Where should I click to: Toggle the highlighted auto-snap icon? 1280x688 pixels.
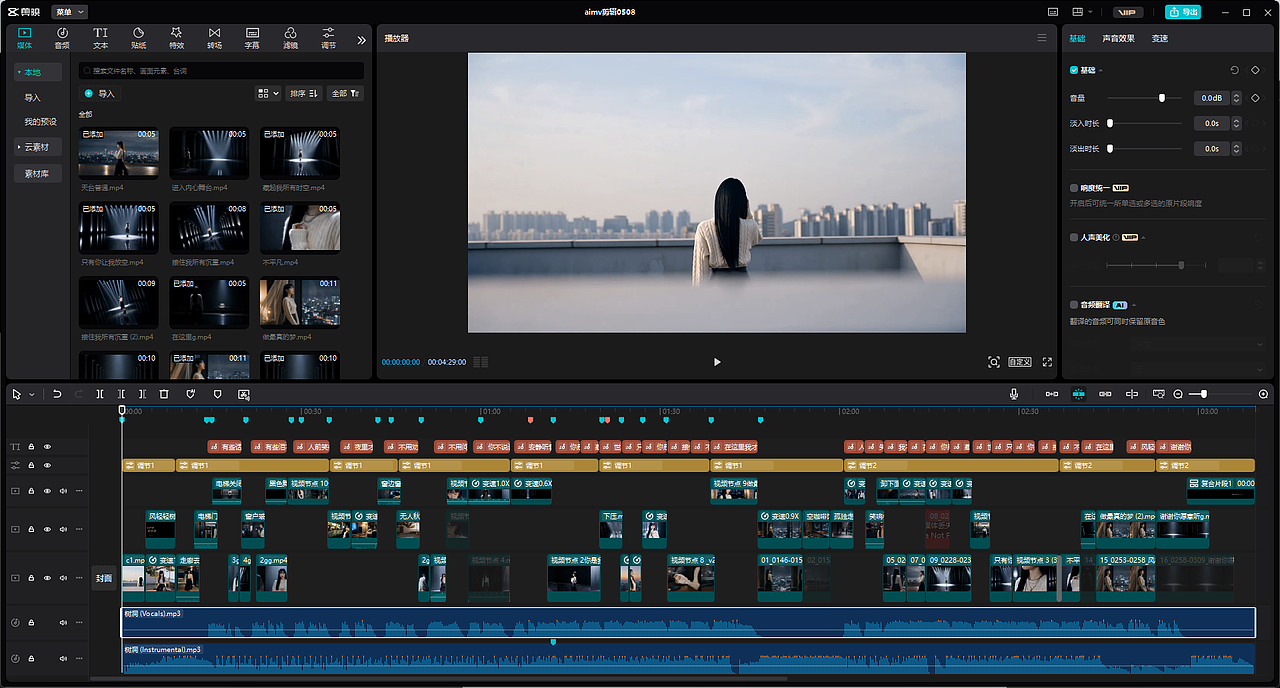click(1078, 394)
